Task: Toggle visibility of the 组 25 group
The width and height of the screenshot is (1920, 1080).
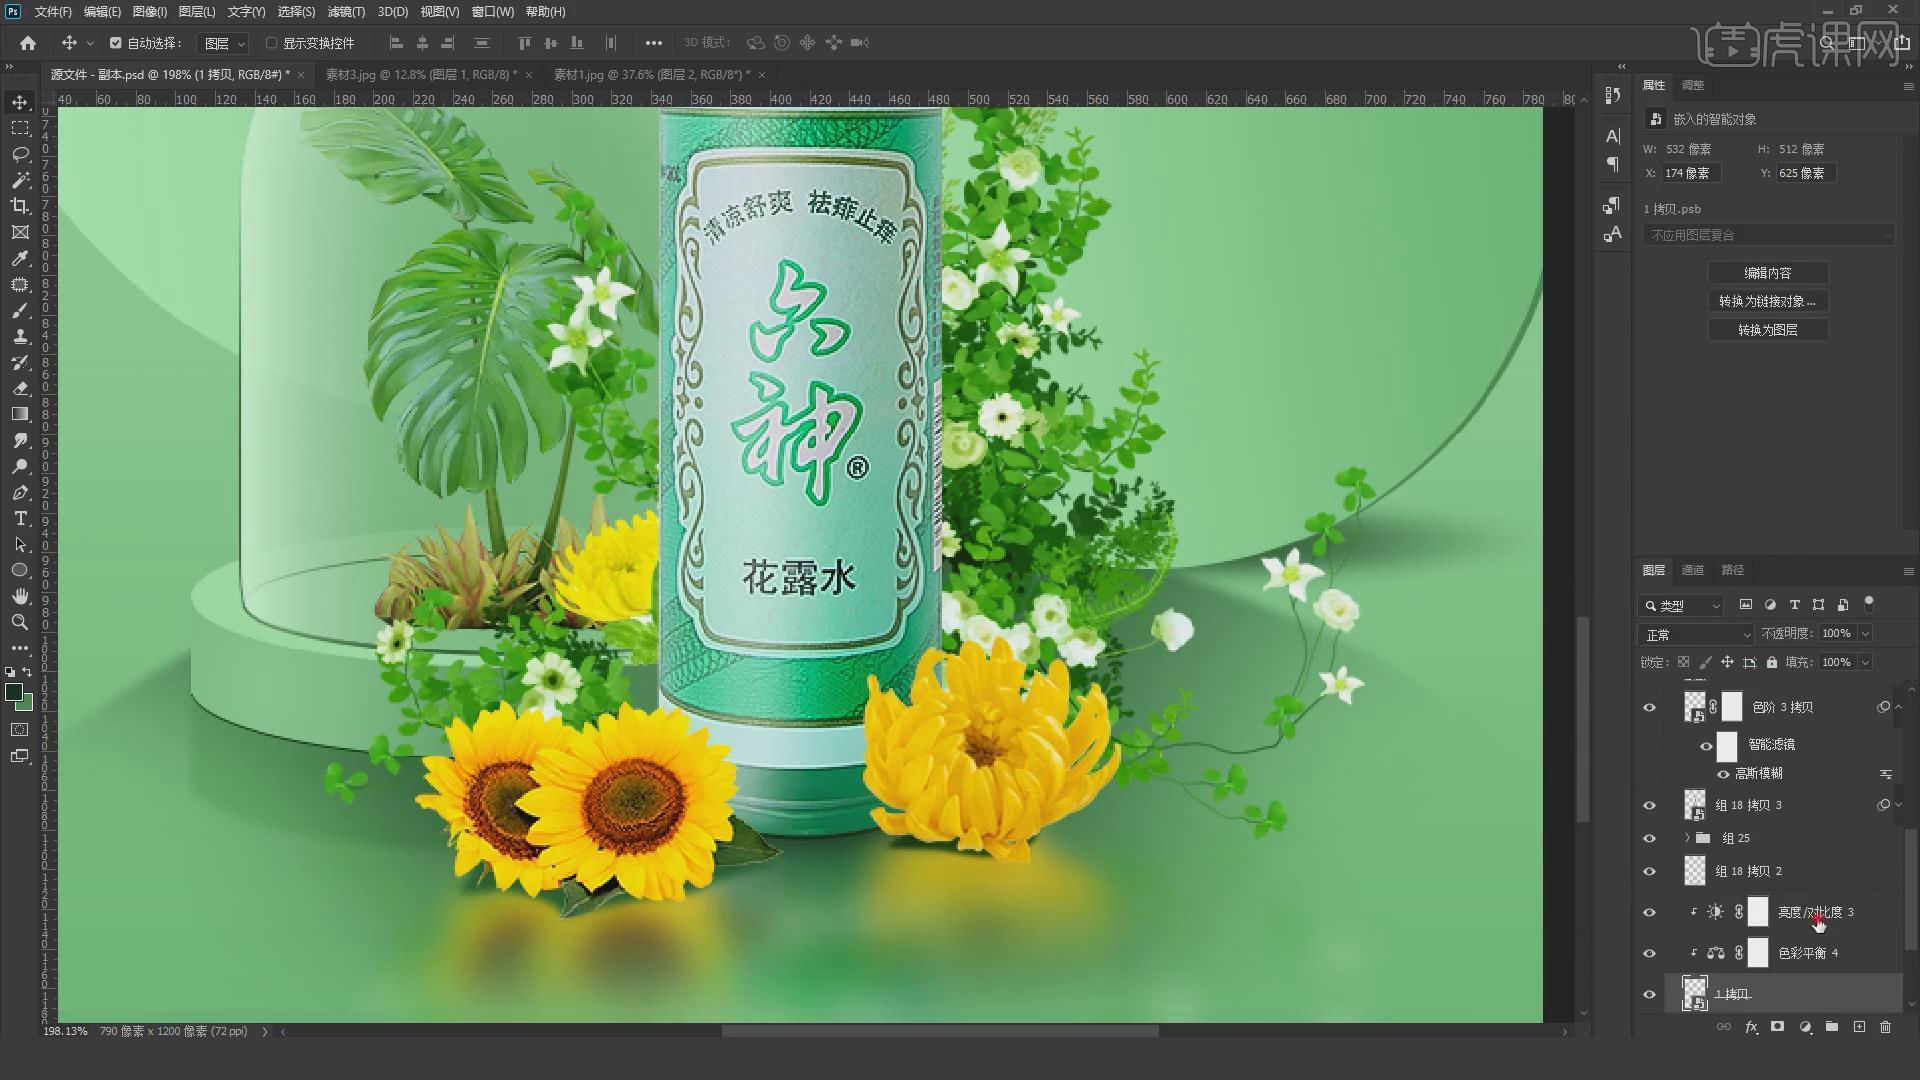Action: click(1651, 838)
